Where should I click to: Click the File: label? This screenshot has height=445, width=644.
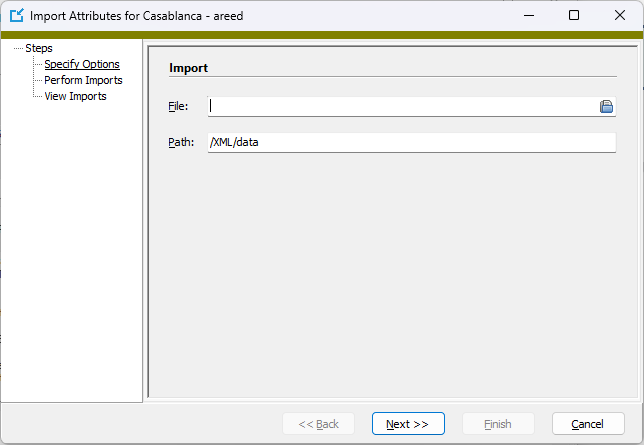point(178,106)
